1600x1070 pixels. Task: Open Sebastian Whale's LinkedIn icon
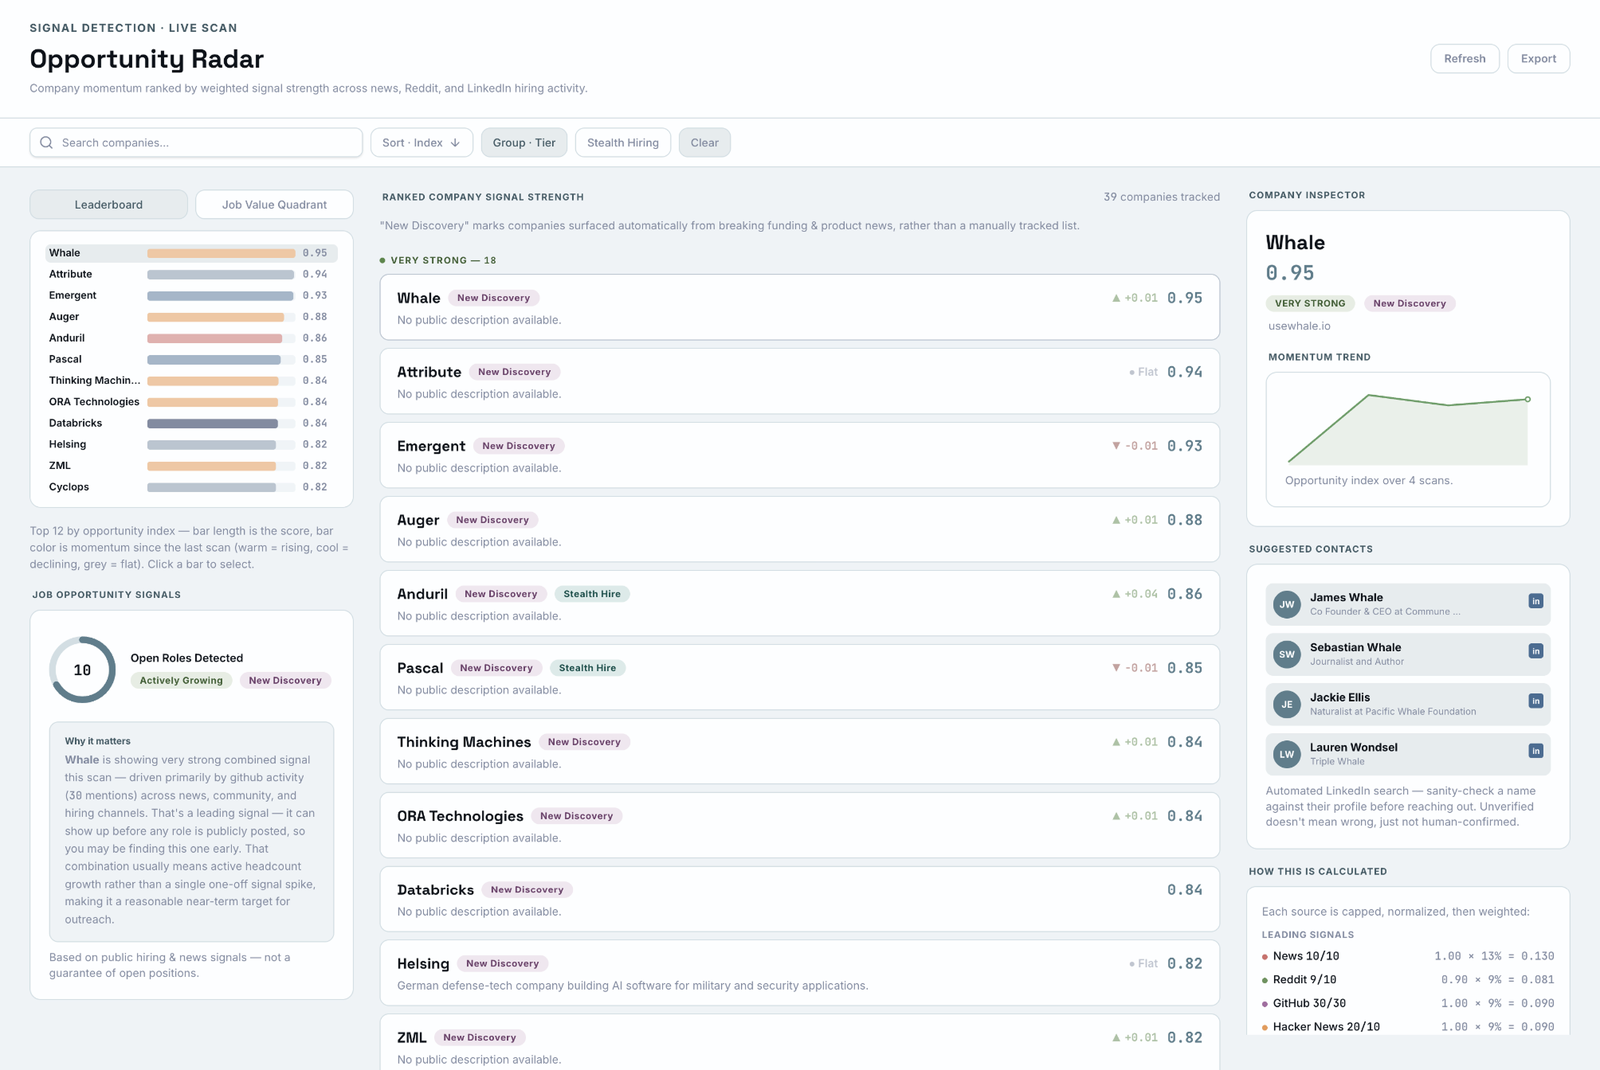(x=1535, y=651)
